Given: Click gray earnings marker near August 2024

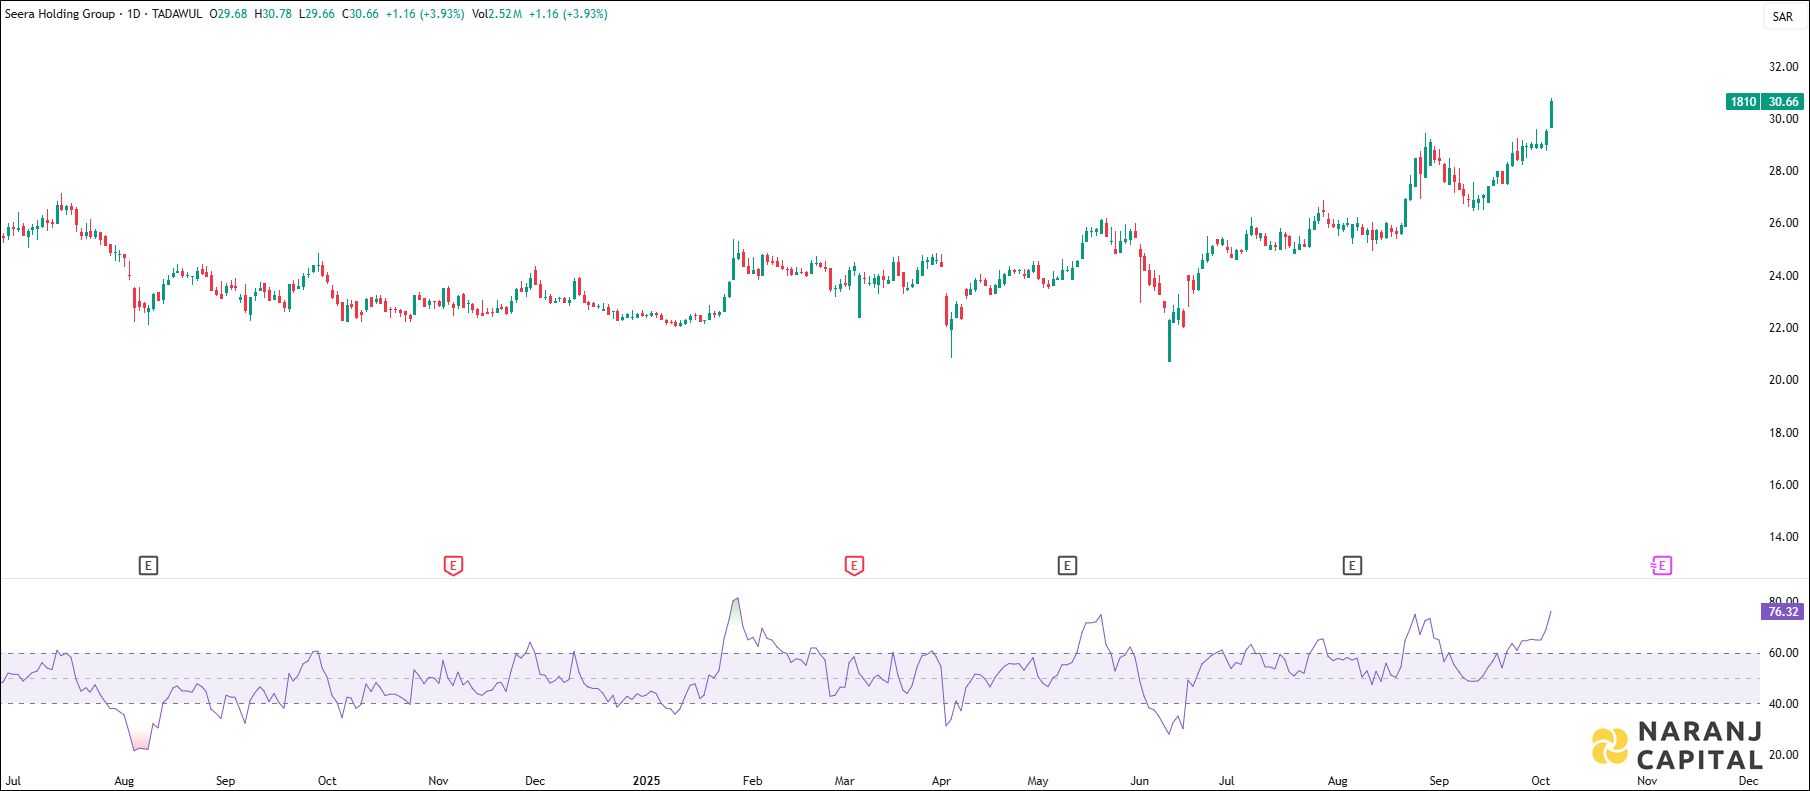Looking at the screenshot, I should coord(148,566).
